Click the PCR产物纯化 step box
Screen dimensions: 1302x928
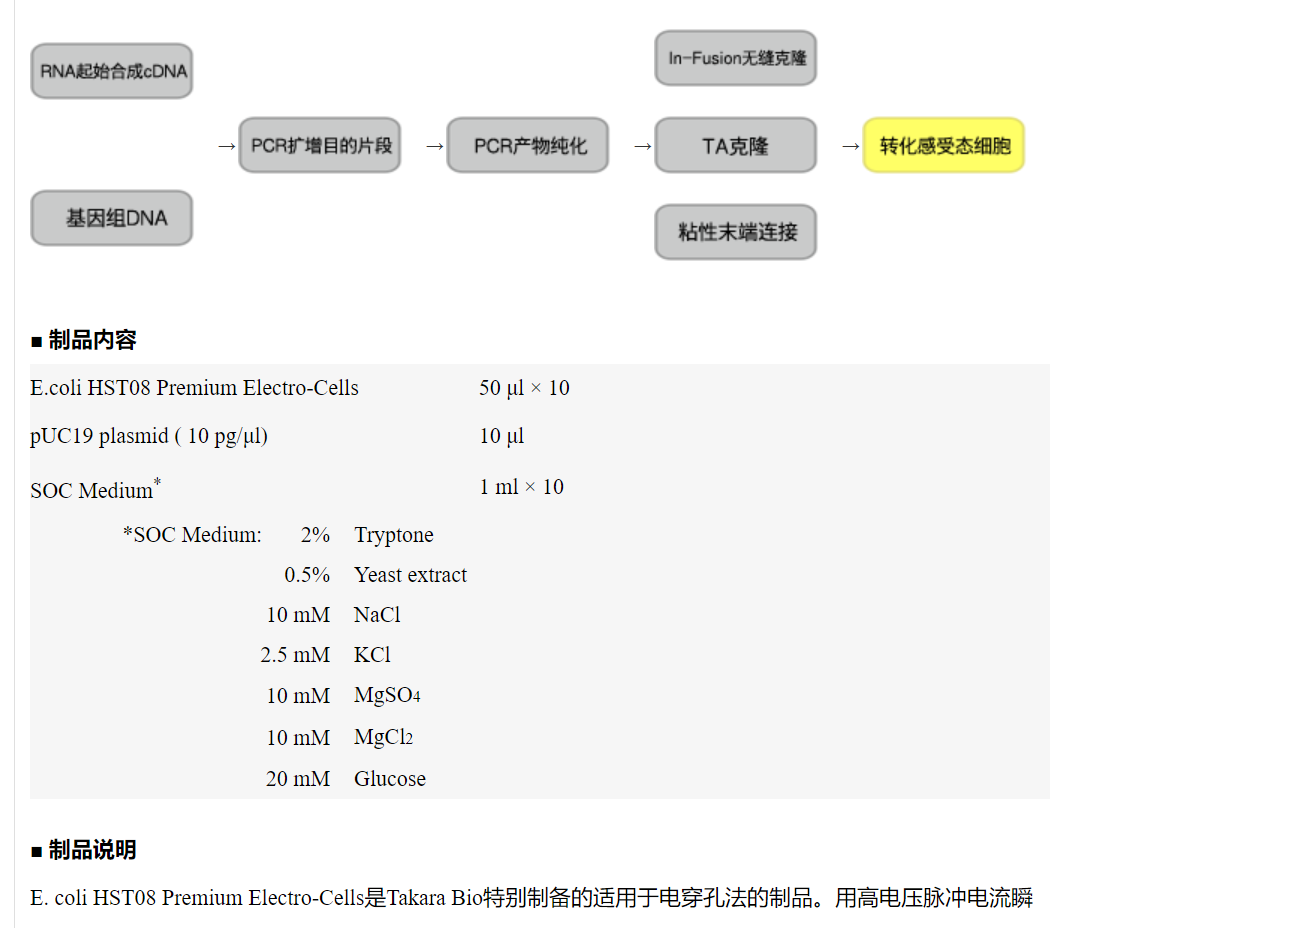[528, 146]
